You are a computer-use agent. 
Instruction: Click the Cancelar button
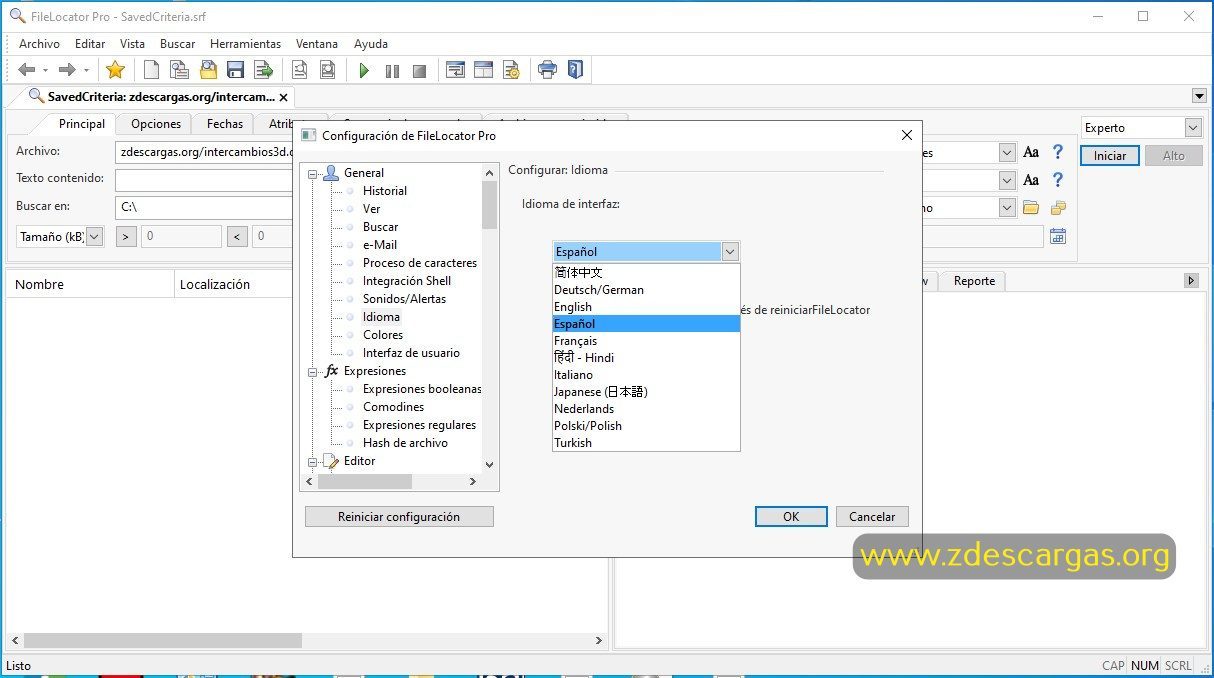pos(872,517)
